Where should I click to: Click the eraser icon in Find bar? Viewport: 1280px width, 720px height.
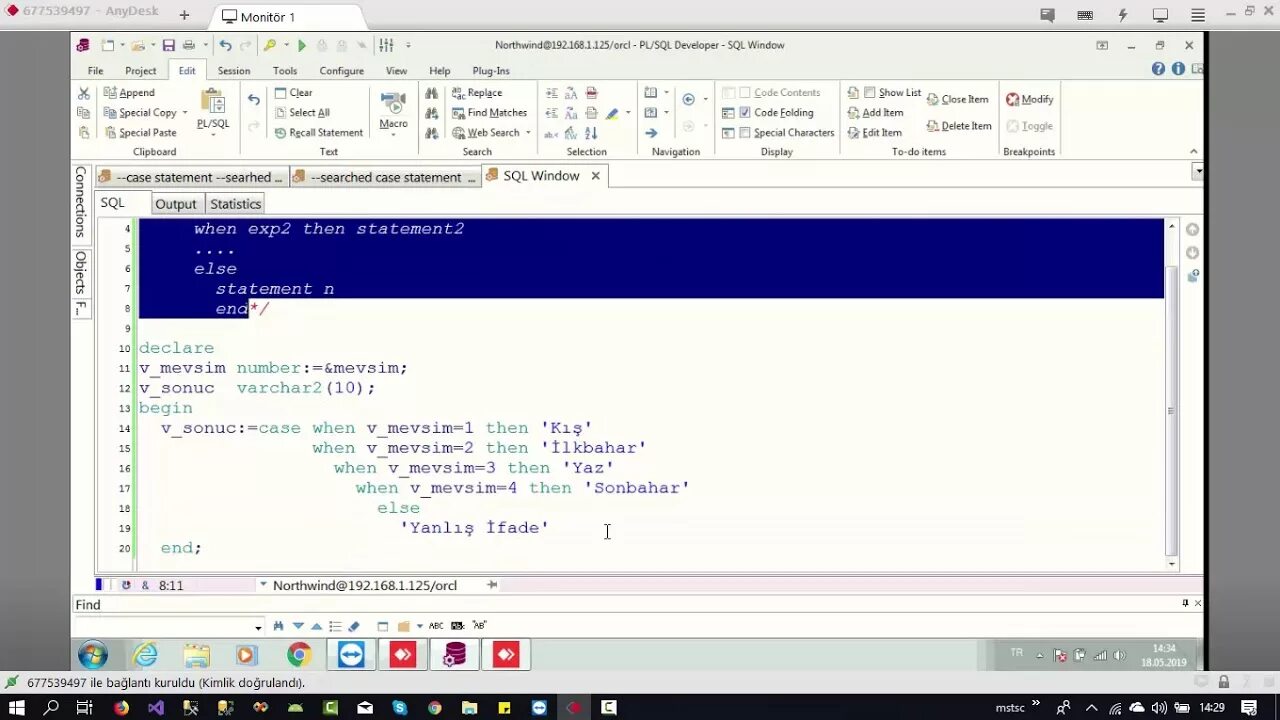353,626
